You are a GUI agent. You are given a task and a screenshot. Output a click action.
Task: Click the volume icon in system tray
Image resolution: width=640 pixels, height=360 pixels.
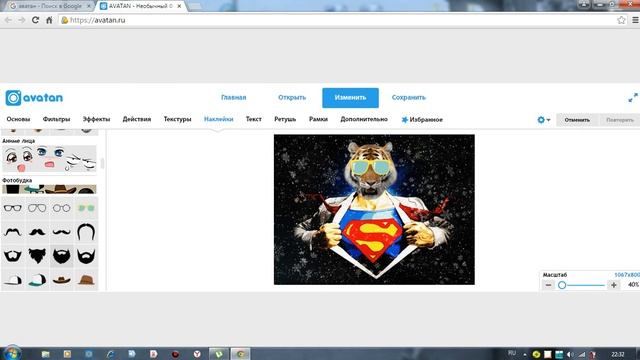tap(570, 354)
